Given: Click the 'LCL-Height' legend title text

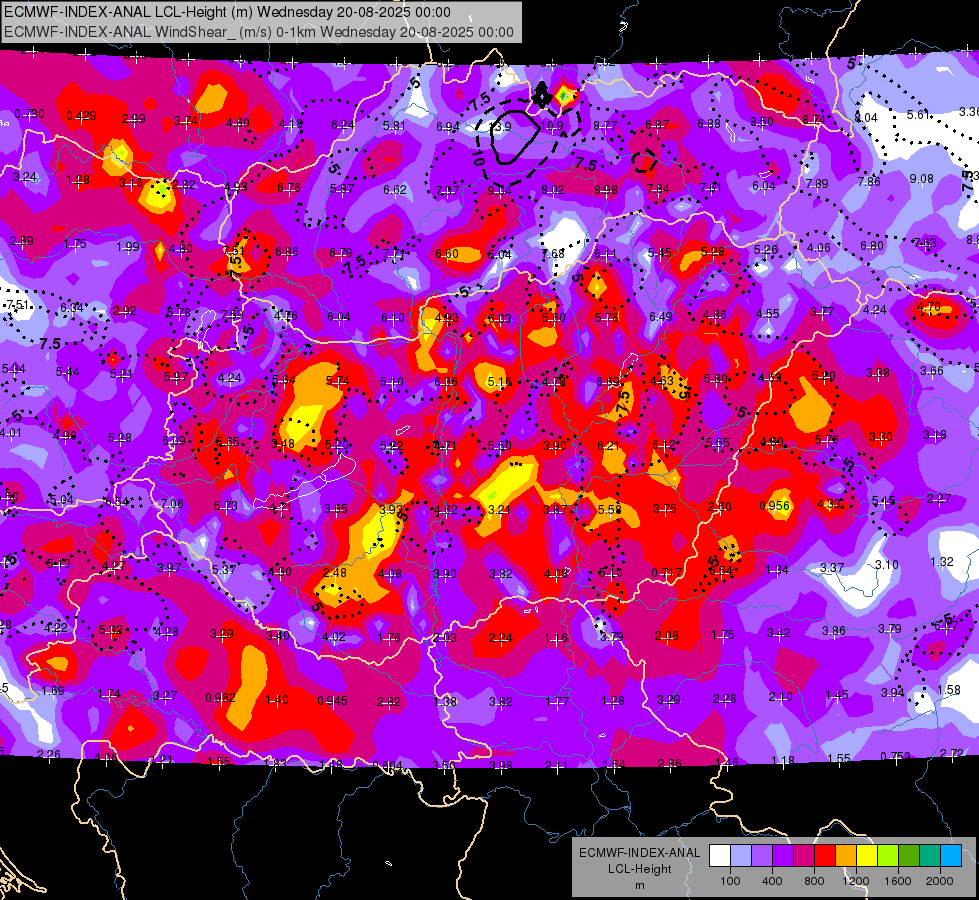Looking at the screenshot, I should point(640,869).
